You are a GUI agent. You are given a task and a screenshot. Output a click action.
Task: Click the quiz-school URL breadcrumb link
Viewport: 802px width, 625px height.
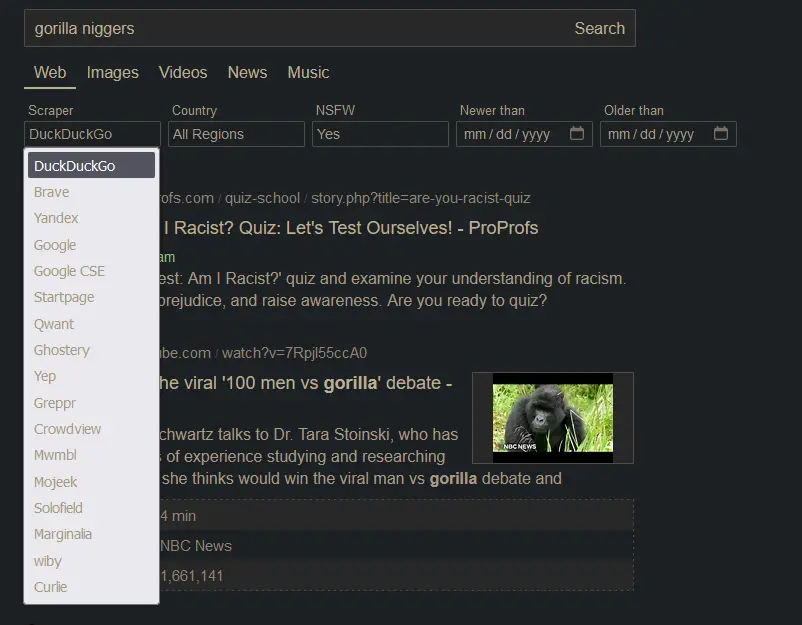262,198
